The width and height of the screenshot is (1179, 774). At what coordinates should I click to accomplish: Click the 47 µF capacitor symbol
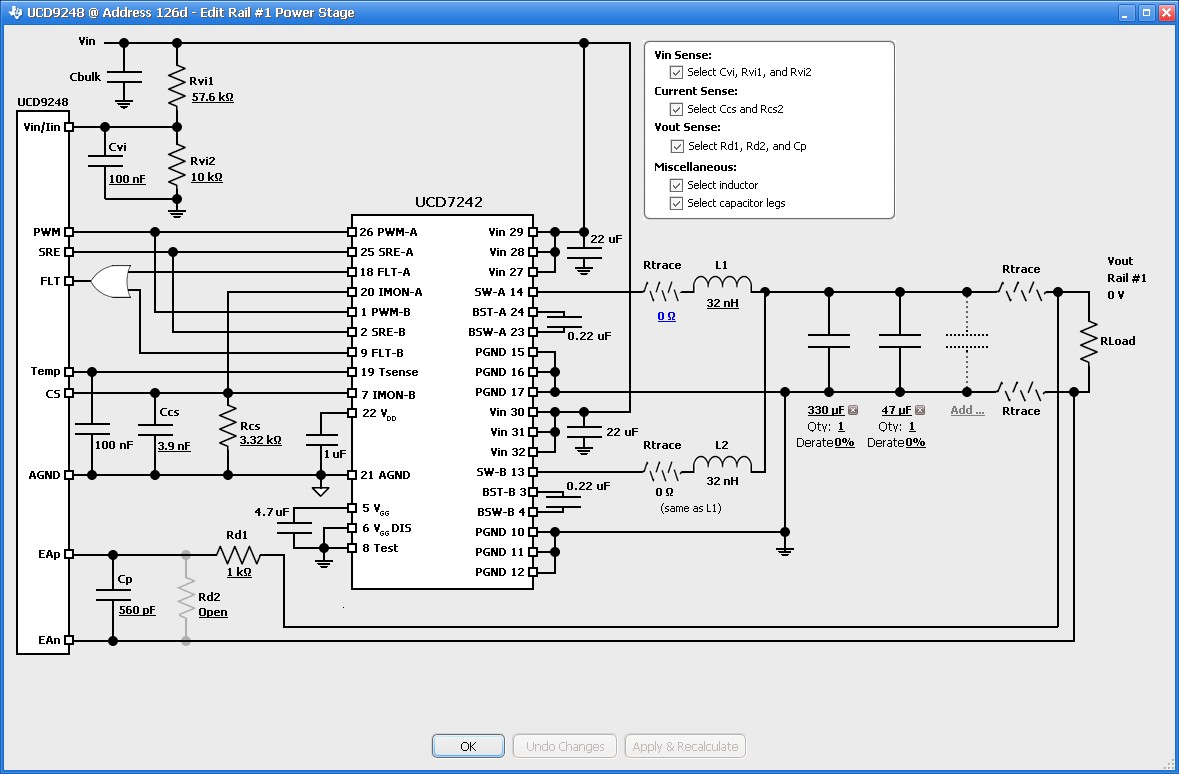pos(900,341)
